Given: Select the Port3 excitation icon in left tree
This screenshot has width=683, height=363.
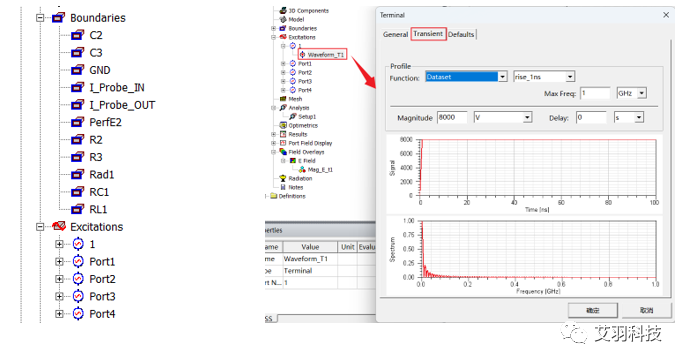Looking at the screenshot, I should pyautogui.click(x=78, y=296).
